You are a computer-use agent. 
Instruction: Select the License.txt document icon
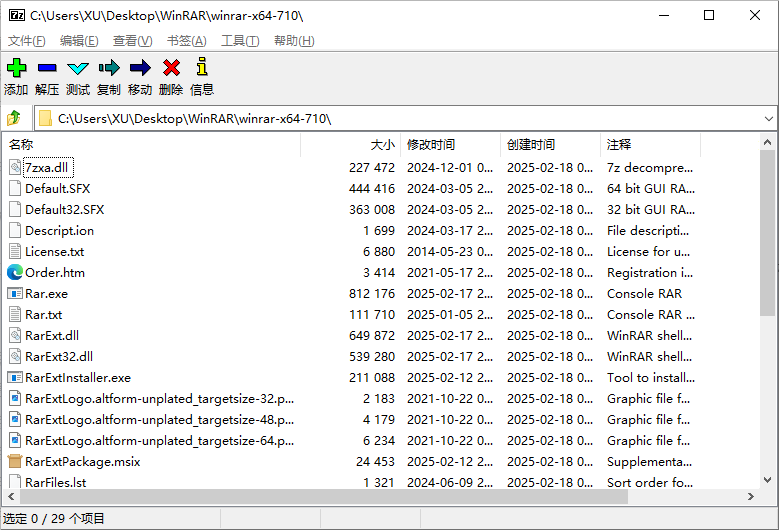15,251
